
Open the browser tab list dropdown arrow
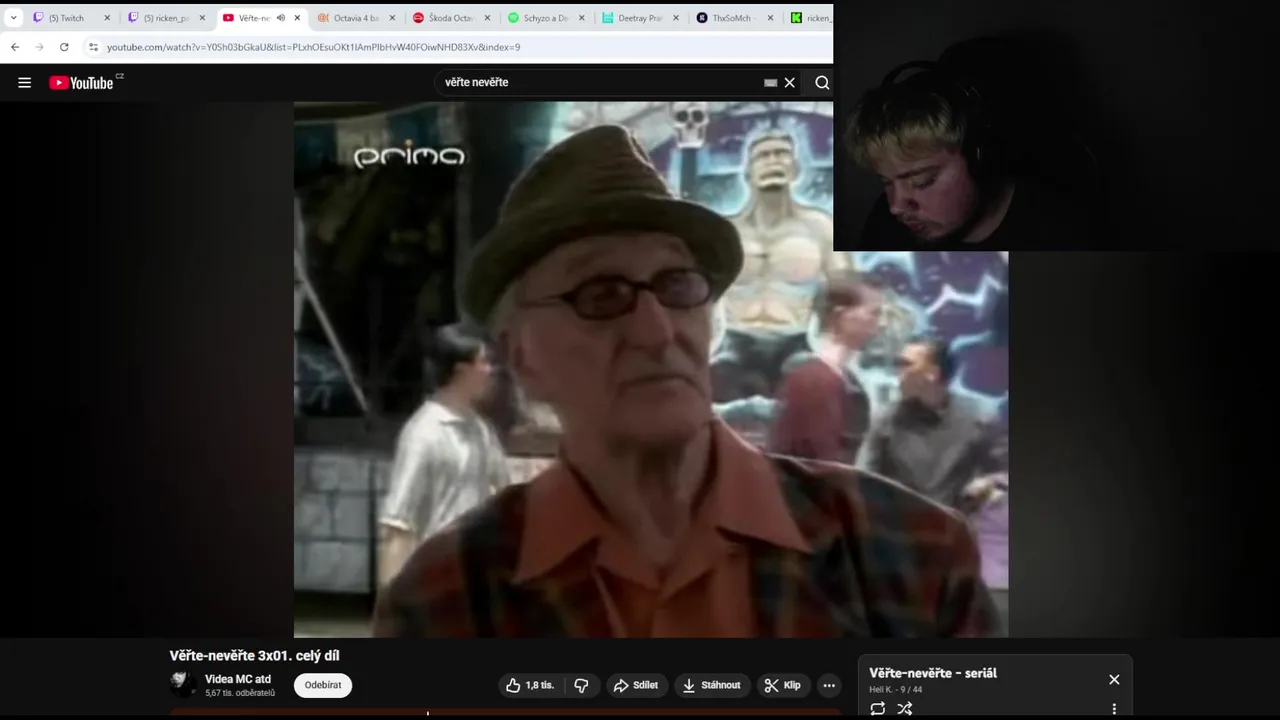point(14,18)
